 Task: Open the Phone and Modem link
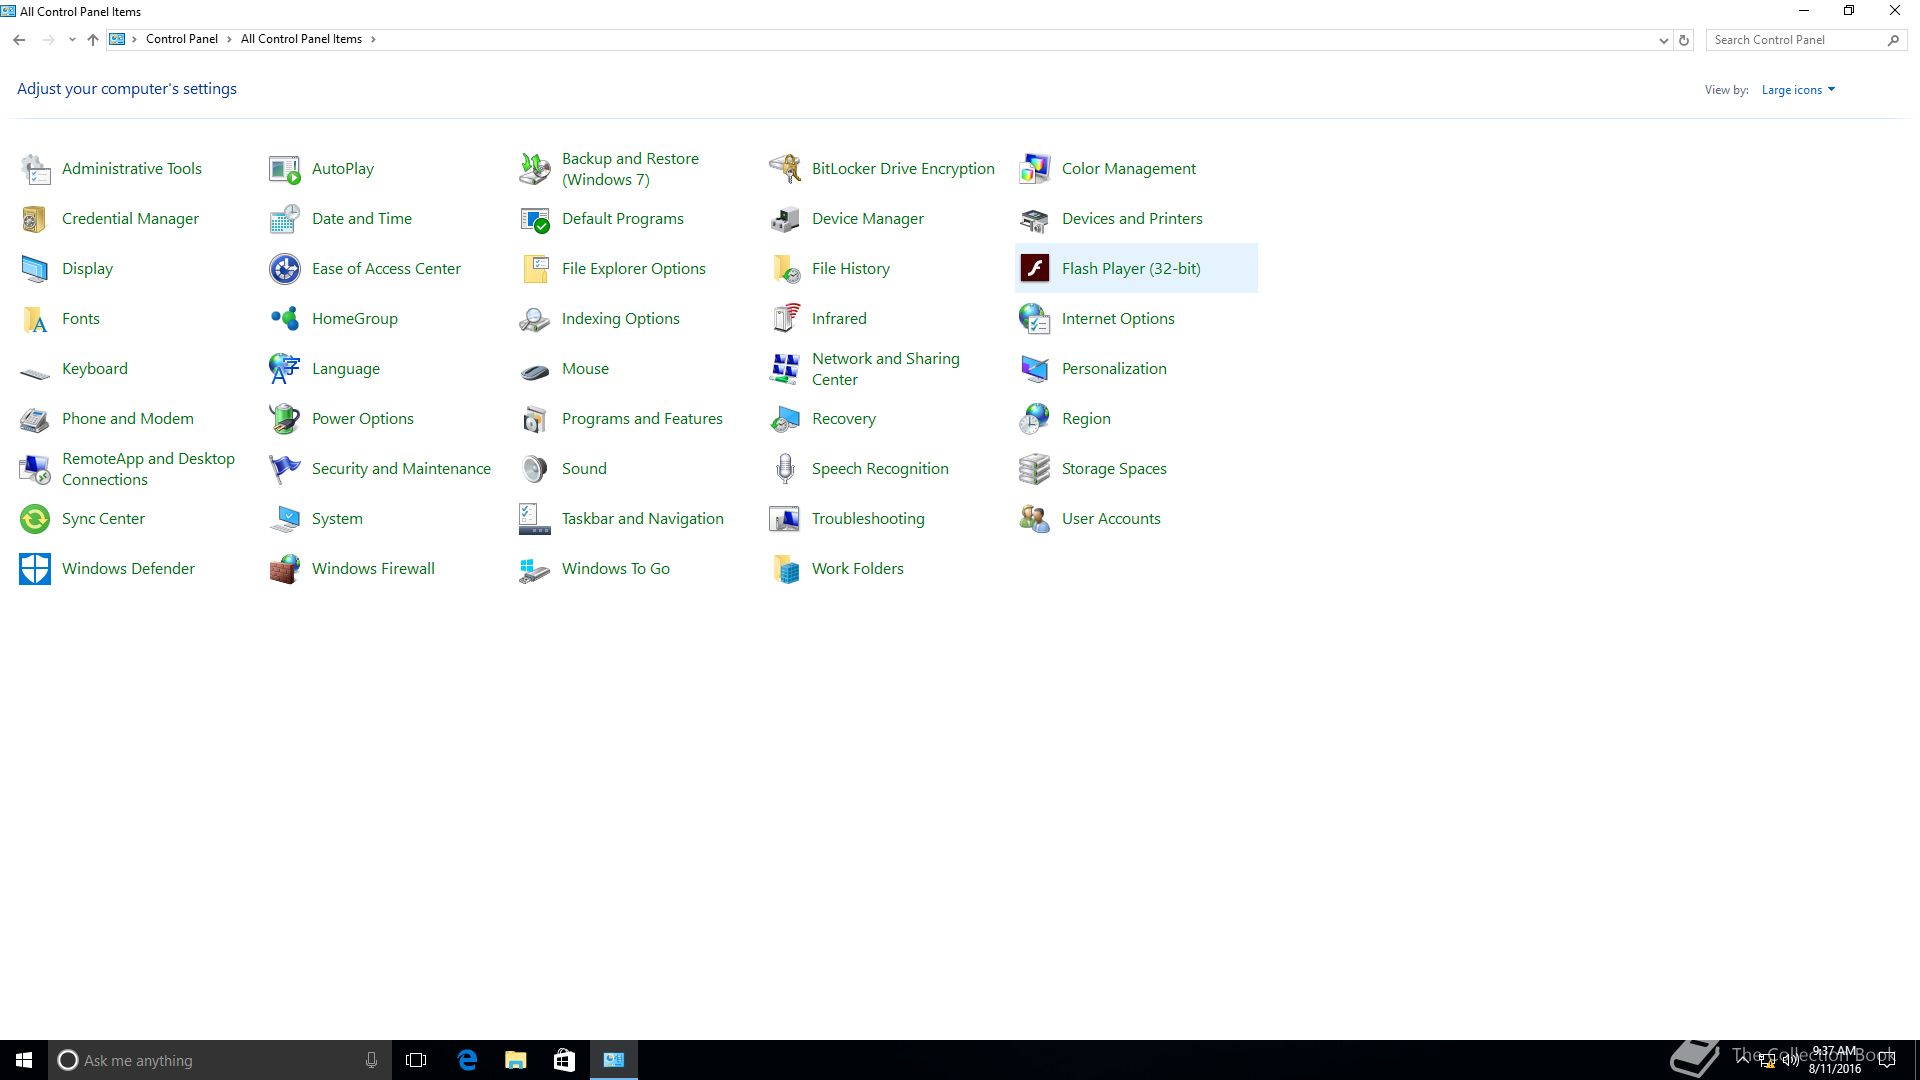(128, 419)
